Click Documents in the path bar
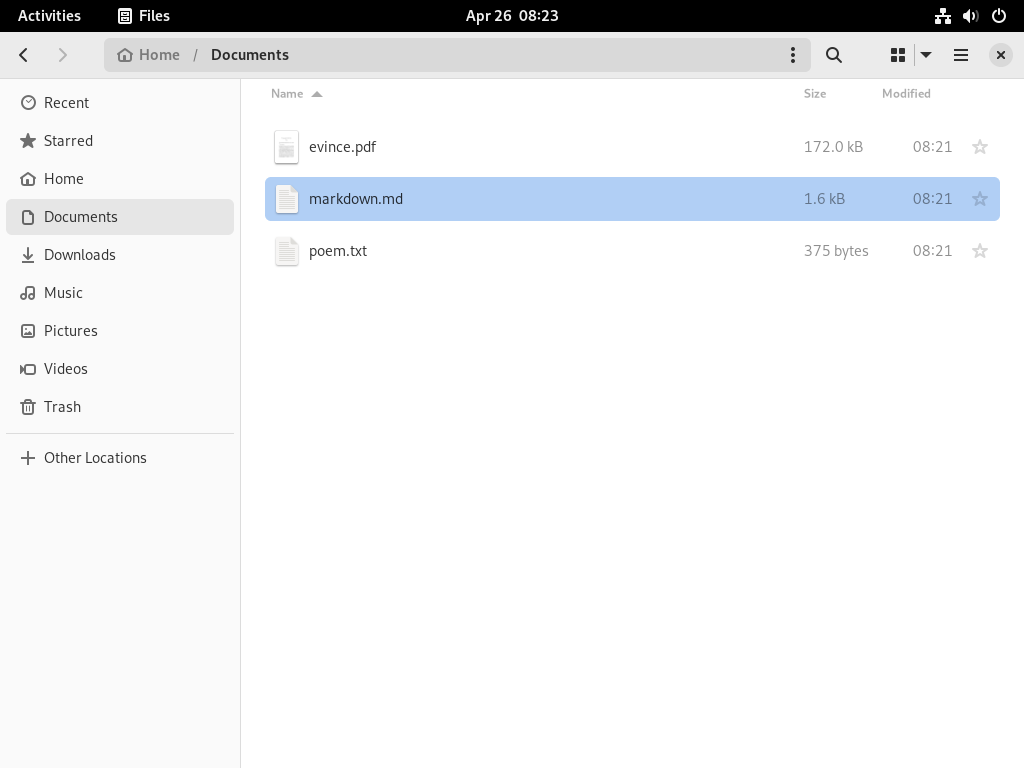This screenshot has height=768, width=1024. pos(250,55)
